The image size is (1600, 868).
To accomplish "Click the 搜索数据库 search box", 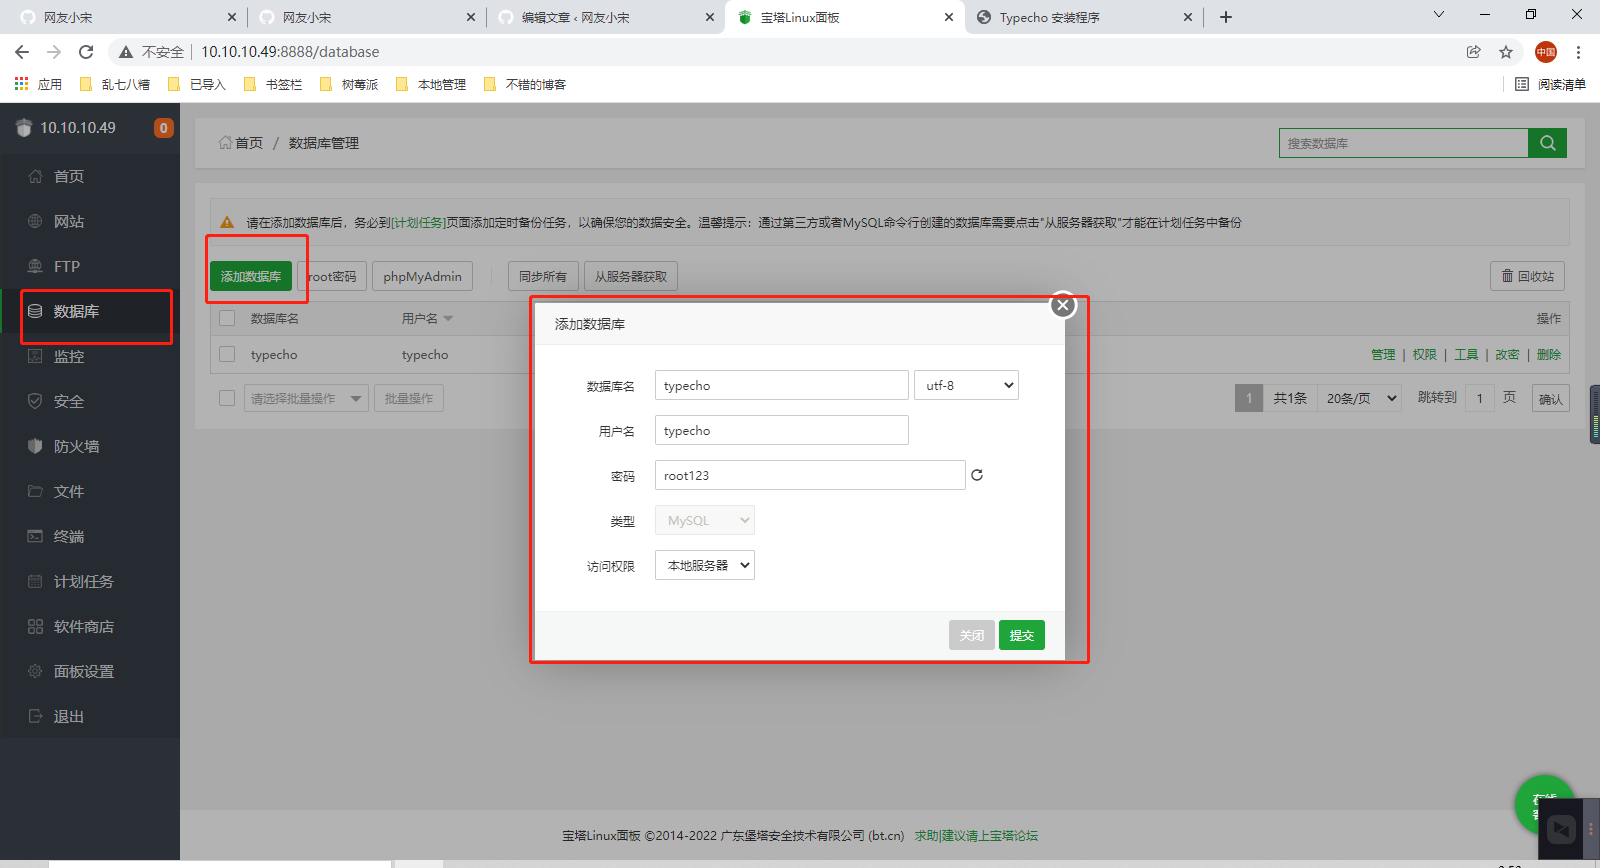I will (x=1403, y=143).
